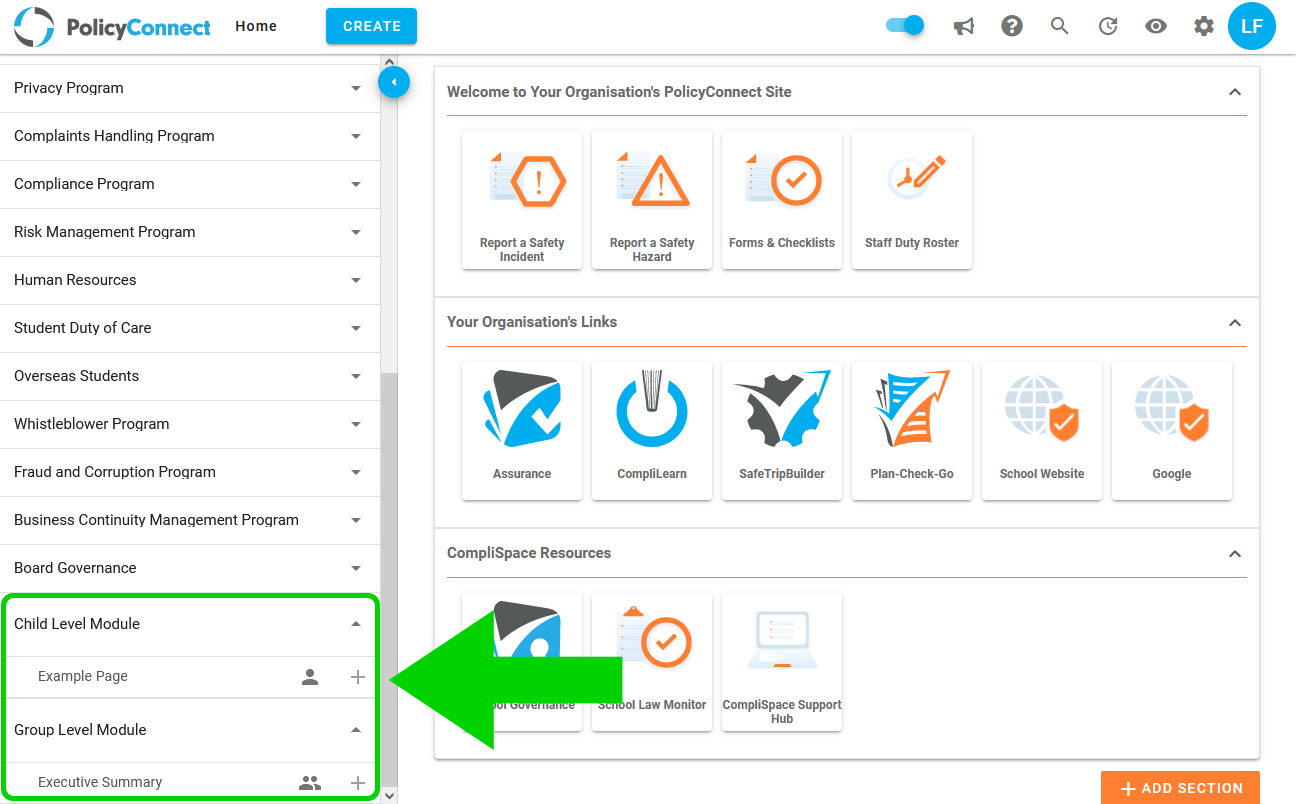Open the Google link tile
The image size is (1296, 804).
[x=1172, y=431]
